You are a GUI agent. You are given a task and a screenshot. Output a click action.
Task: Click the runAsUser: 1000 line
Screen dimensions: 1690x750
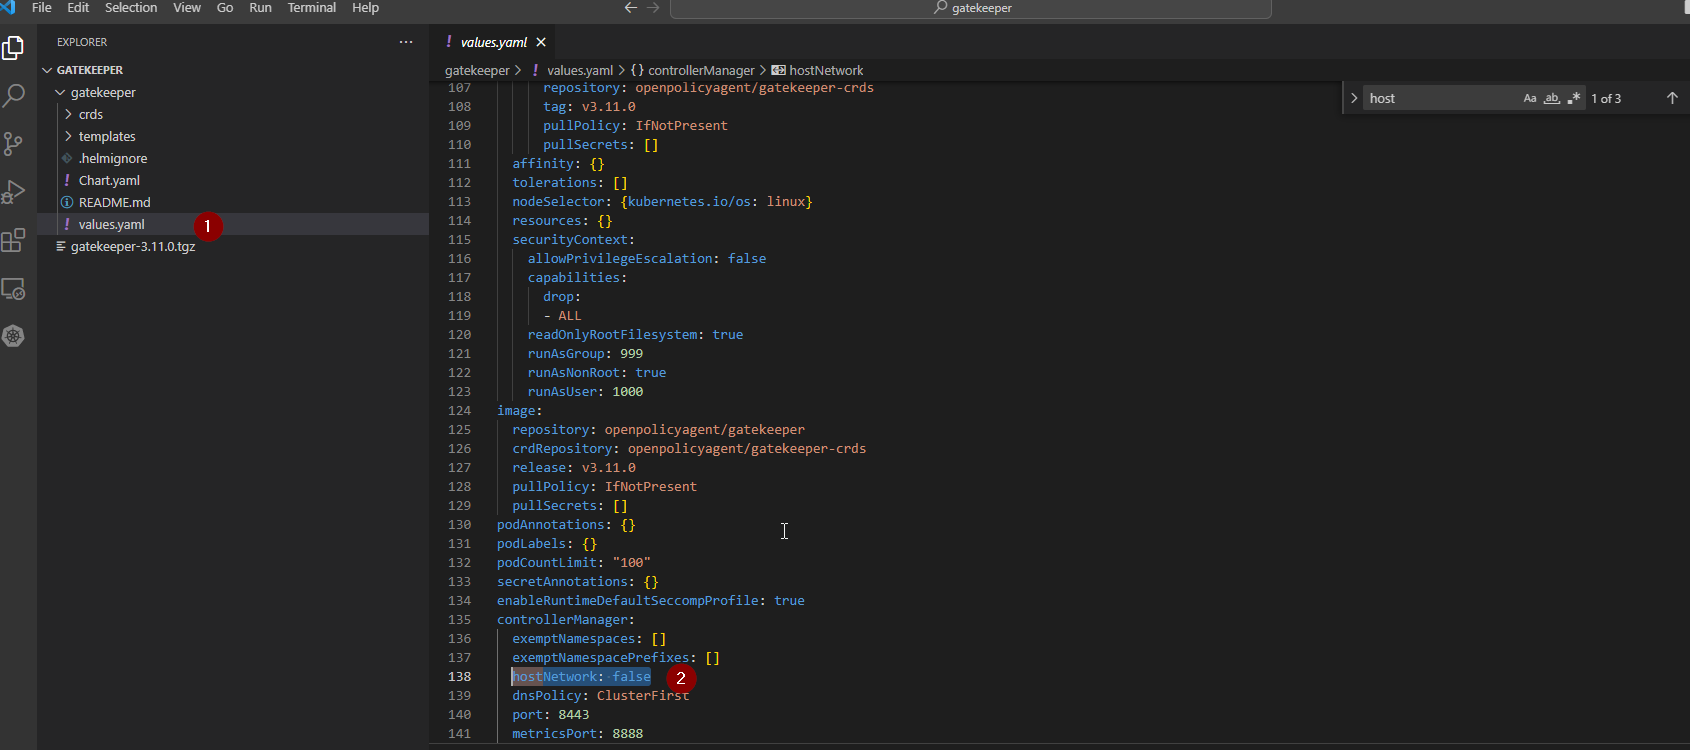click(585, 392)
